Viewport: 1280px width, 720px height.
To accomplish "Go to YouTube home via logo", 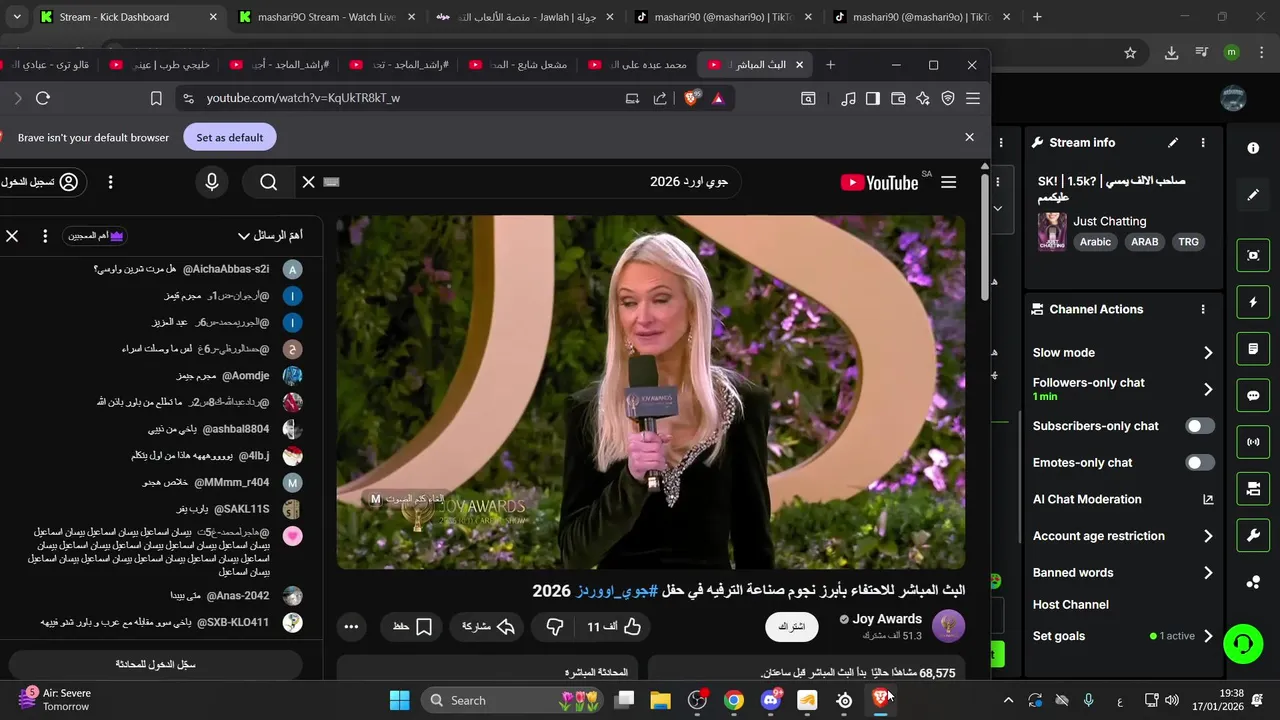I will tap(880, 182).
